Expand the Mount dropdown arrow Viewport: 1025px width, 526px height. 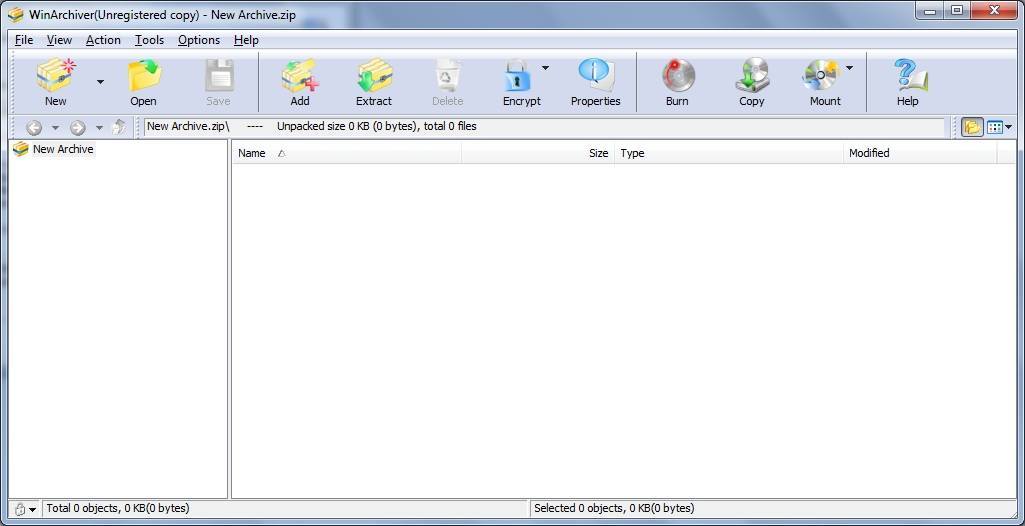pos(849,67)
